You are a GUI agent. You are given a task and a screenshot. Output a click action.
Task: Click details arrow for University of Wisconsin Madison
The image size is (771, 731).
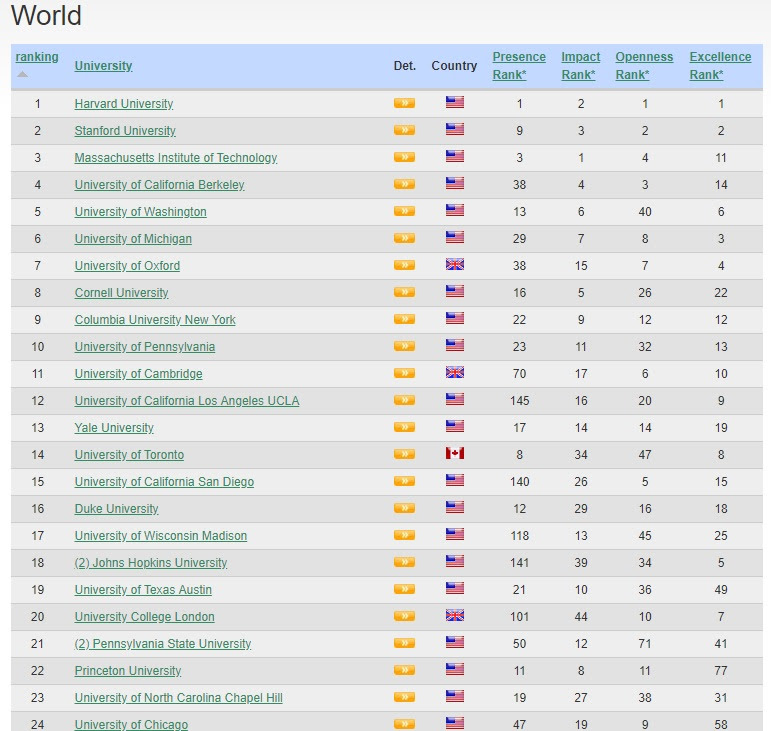coord(404,535)
